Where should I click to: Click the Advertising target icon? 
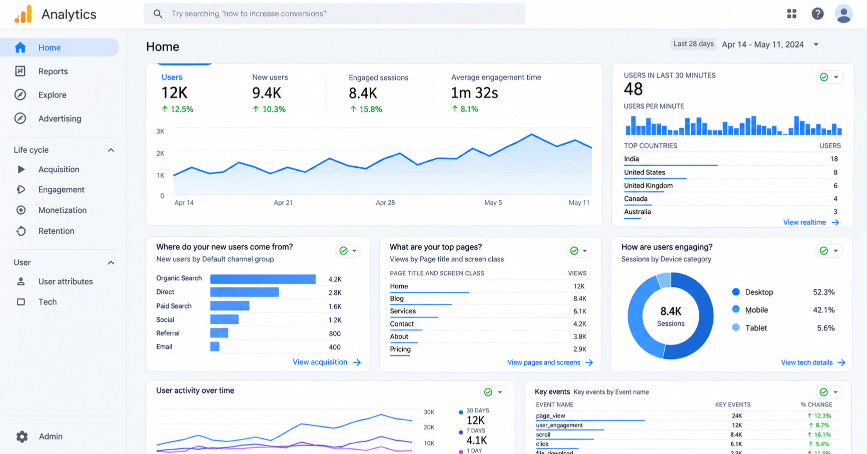click(20, 118)
